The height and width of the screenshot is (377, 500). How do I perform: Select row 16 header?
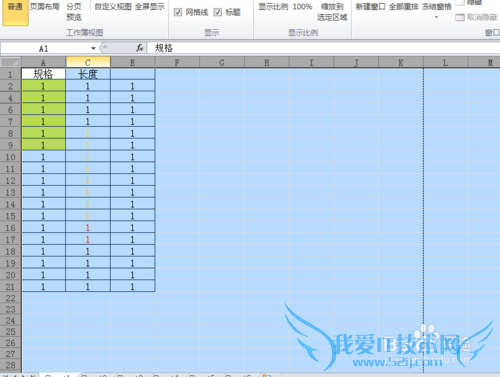click(x=11, y=228)
